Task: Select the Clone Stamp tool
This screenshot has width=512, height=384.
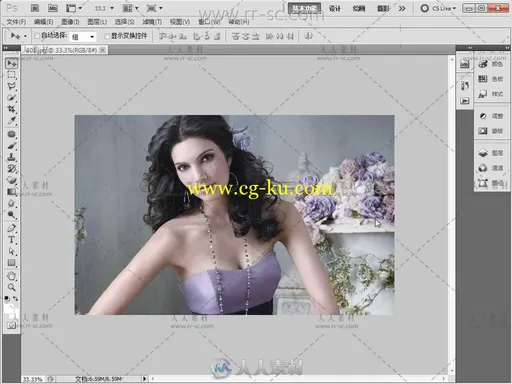Action: coord(12,157)
